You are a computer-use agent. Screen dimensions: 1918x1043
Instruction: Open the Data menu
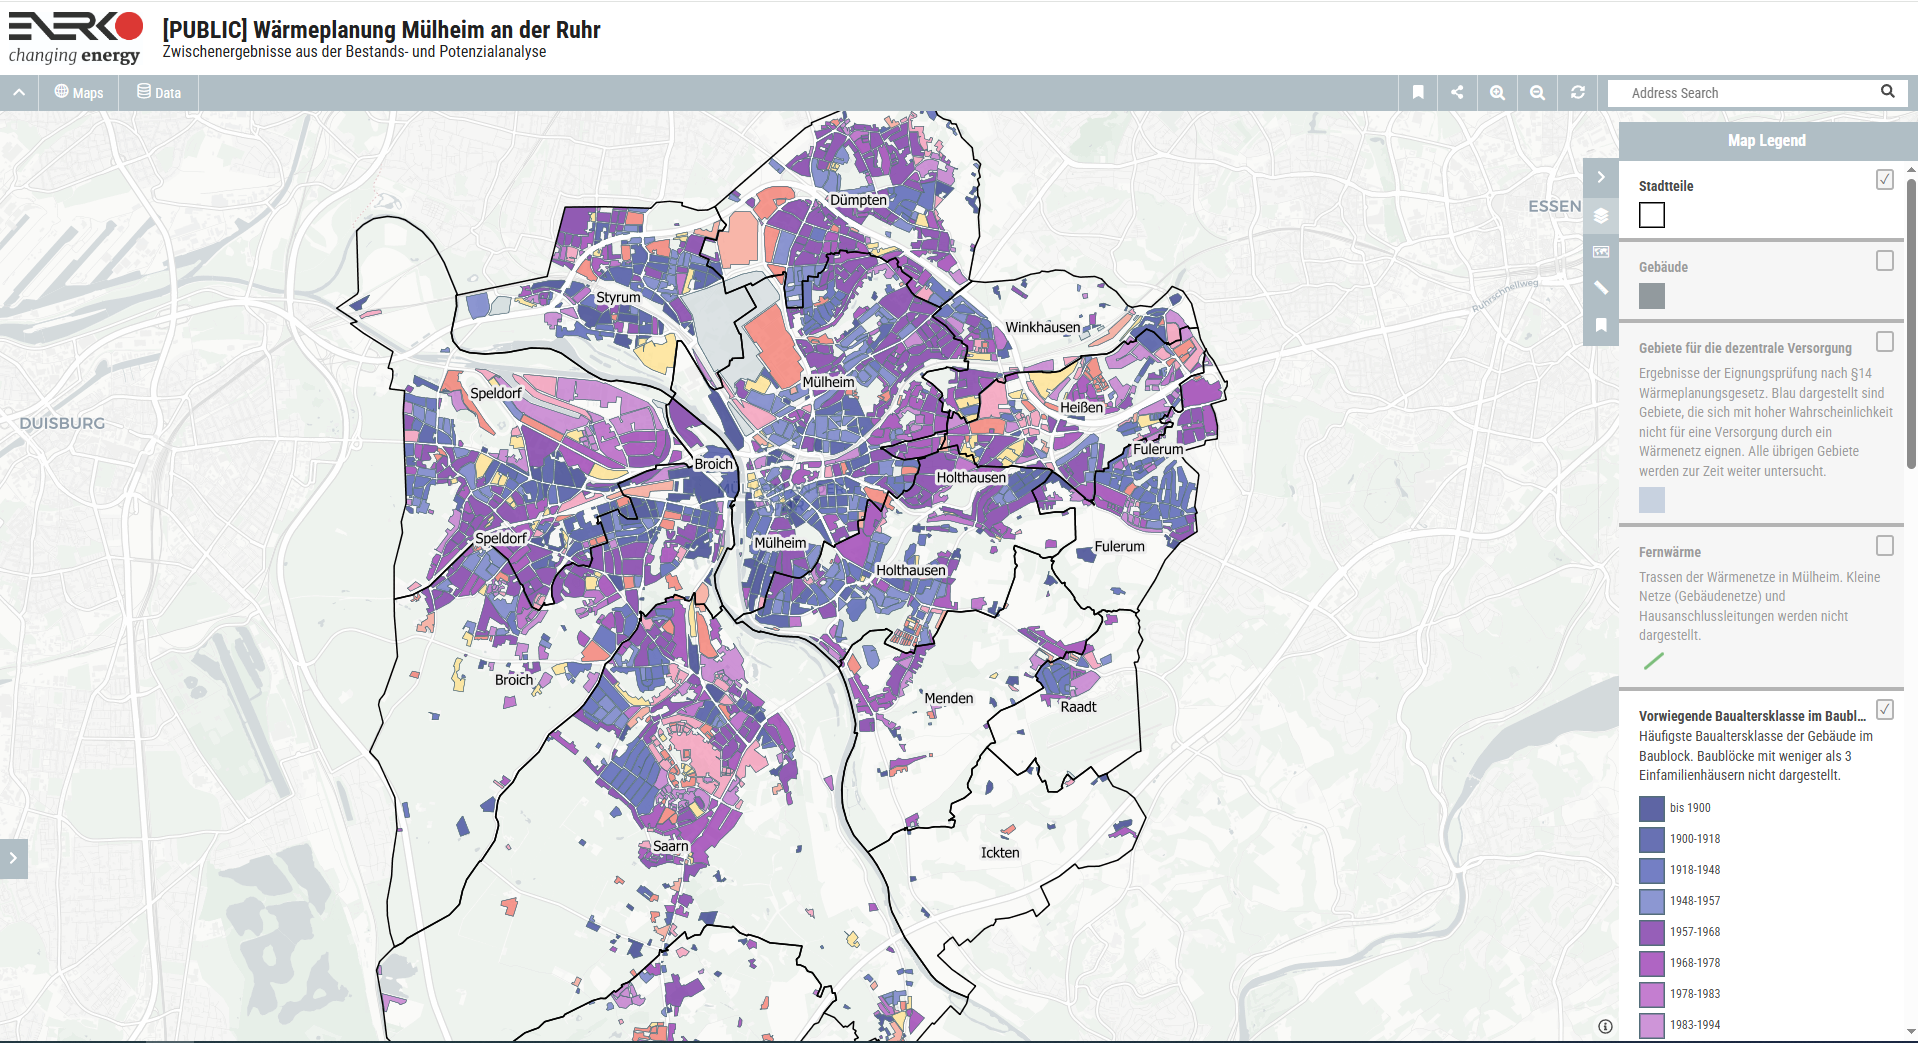pos(158,92)
